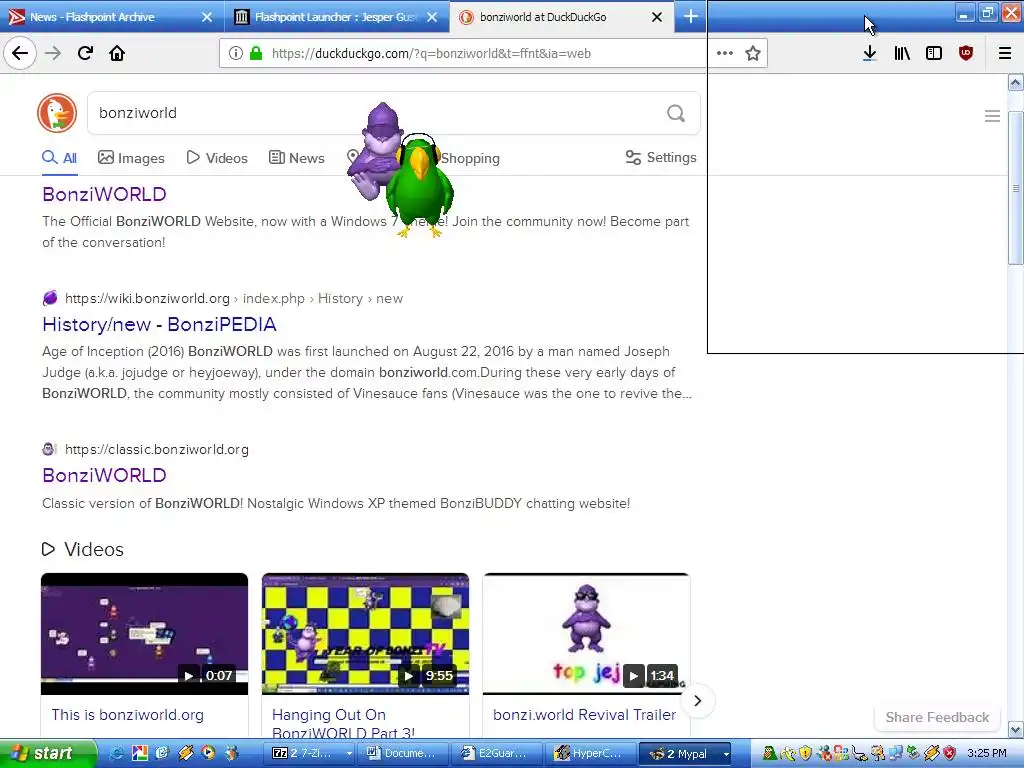Open the classic BonziWORLD result title

click(x=104, y=475)
